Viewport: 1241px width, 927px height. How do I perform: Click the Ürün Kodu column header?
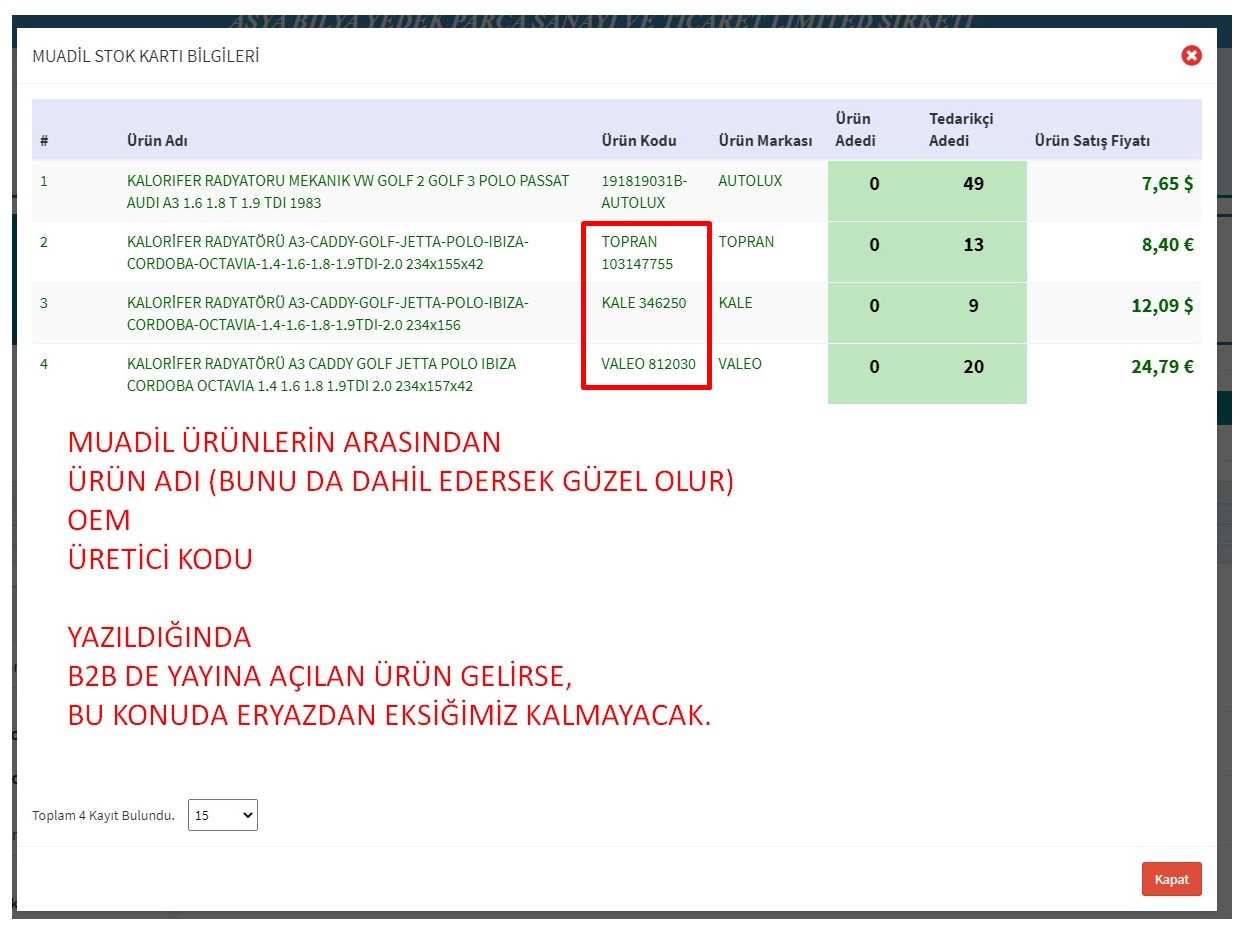coord(638,141)
